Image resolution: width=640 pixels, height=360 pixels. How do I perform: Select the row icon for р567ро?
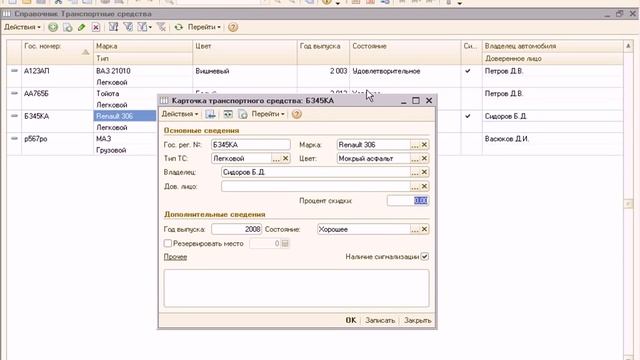pos(14,139)
